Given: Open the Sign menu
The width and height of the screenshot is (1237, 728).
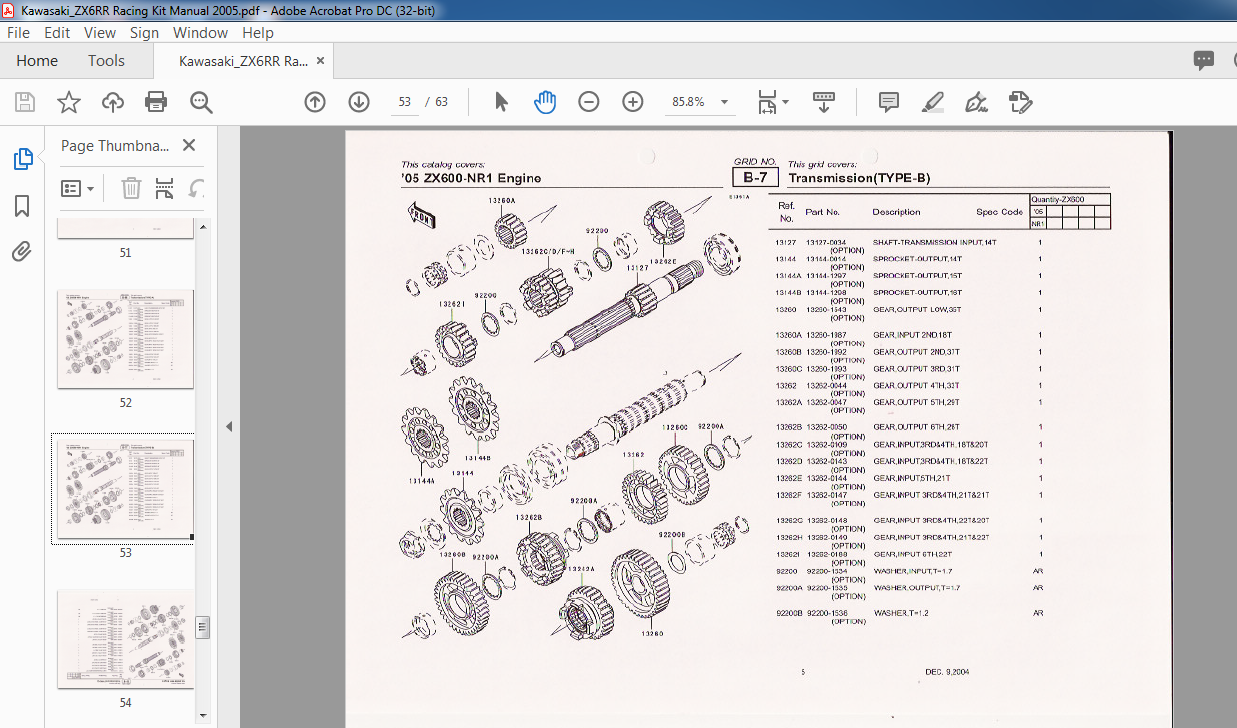Looking at the screenshot, I should coord(144,32).
